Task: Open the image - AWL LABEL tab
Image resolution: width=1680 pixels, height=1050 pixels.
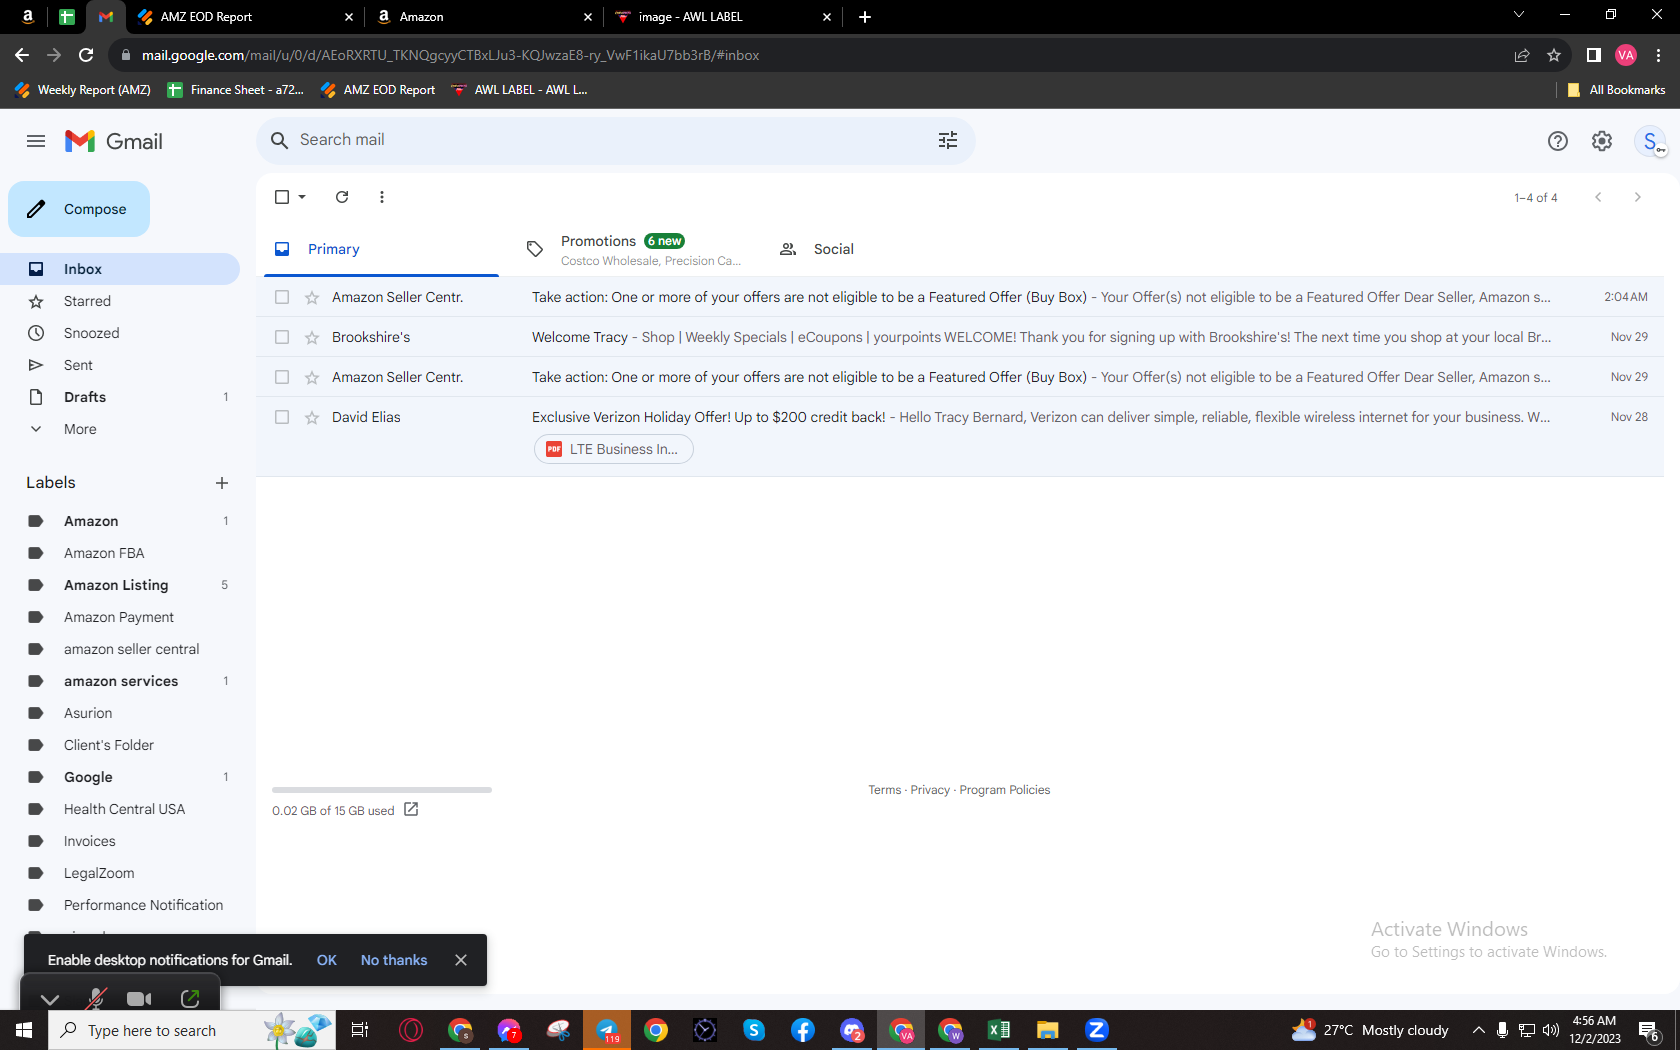Action: (x=723, y=17)
